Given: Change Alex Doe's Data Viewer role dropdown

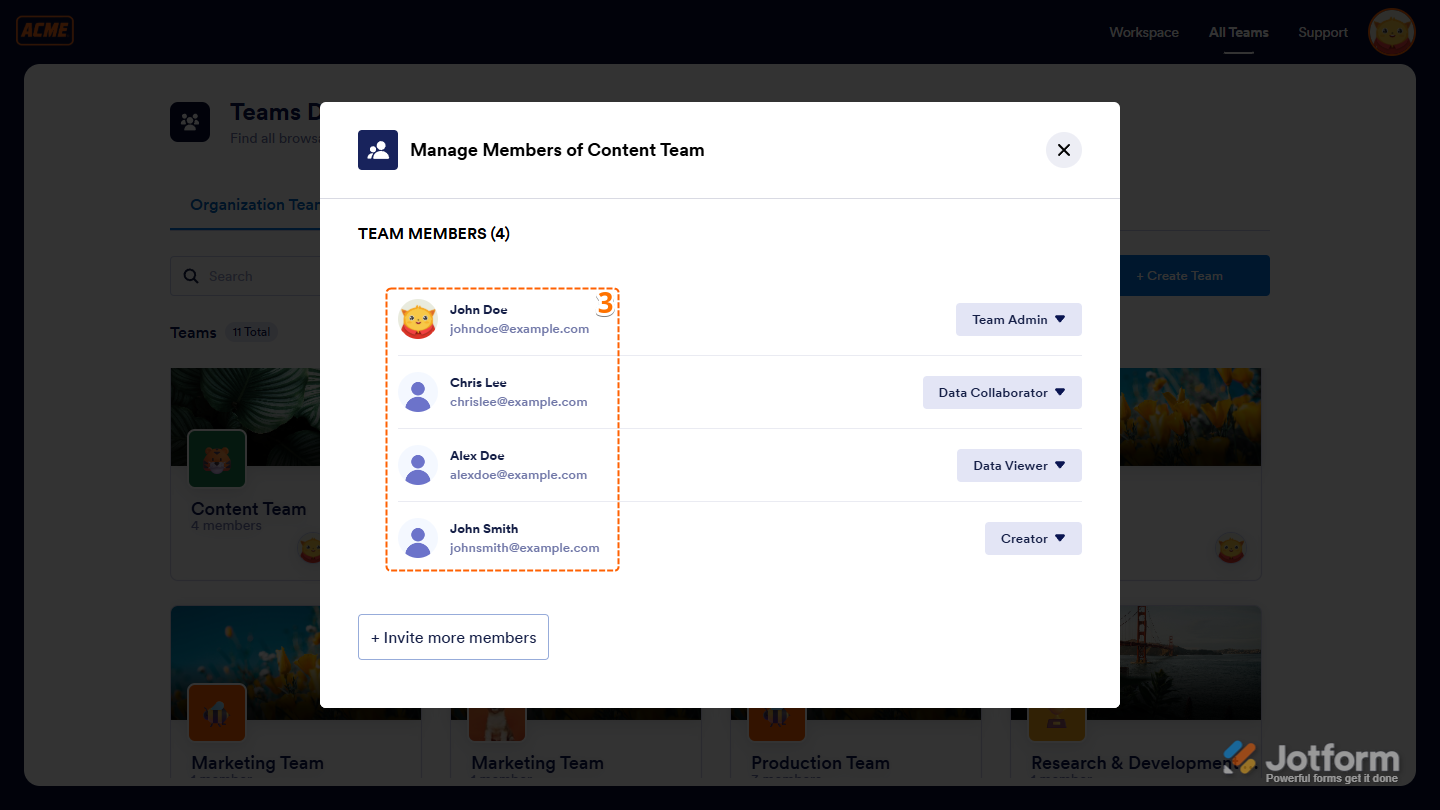Looking at the screenshot, I should [1019, 465].
